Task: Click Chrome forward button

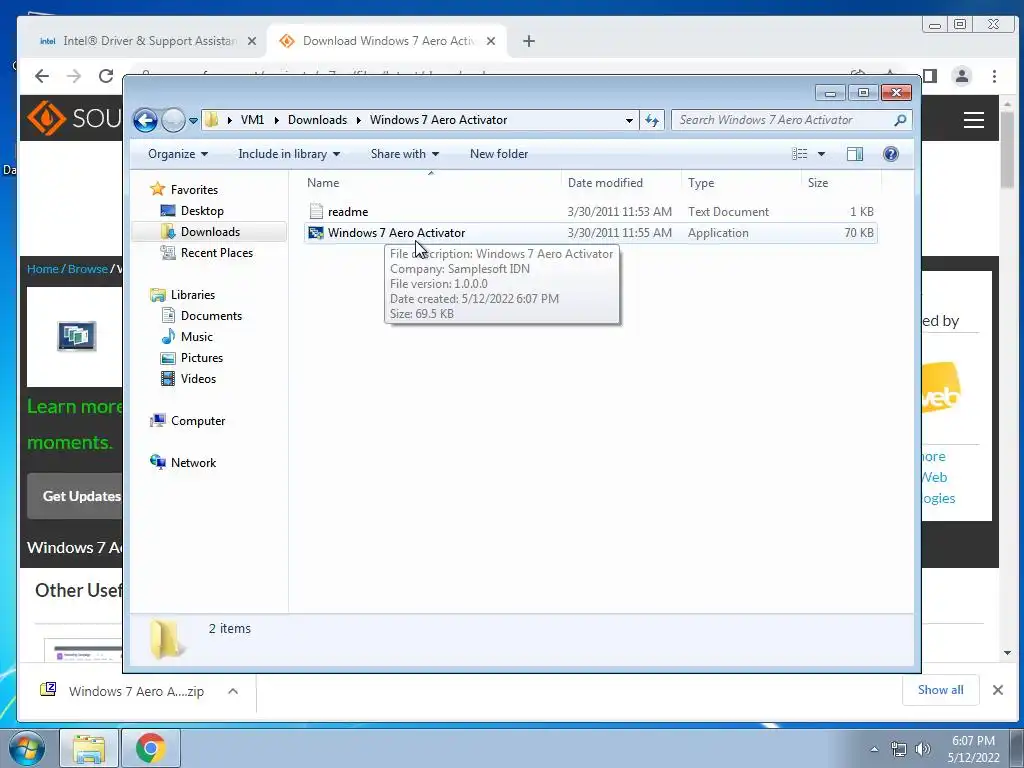Action: click(x=74, y=76)
